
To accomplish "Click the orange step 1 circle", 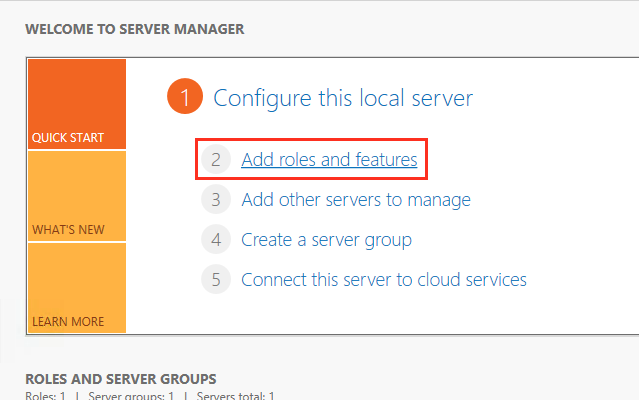I will click(185, 96).
